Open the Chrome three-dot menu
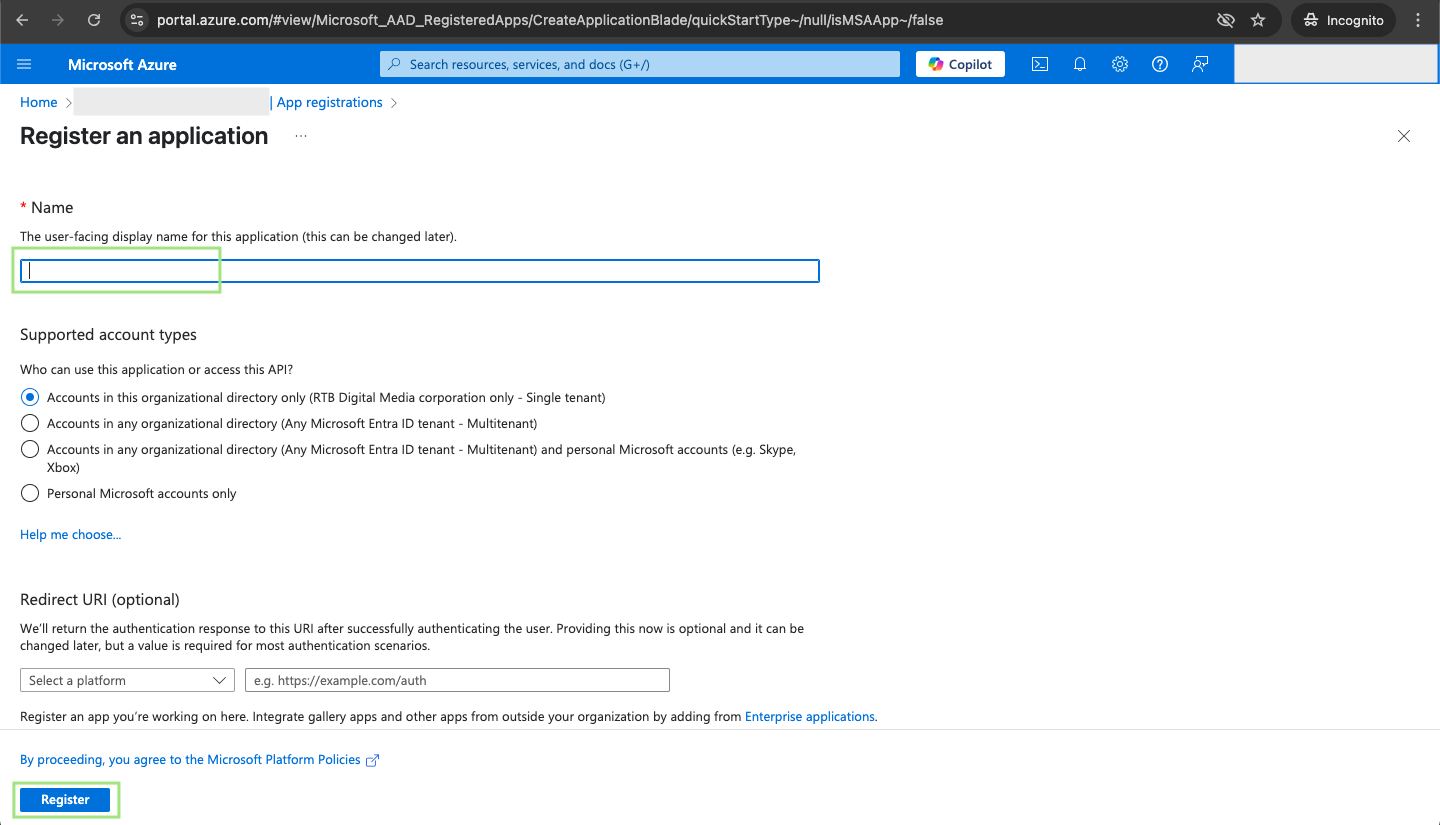The height and width of the screenshot is (825, 1440). tap(1418, 20)
